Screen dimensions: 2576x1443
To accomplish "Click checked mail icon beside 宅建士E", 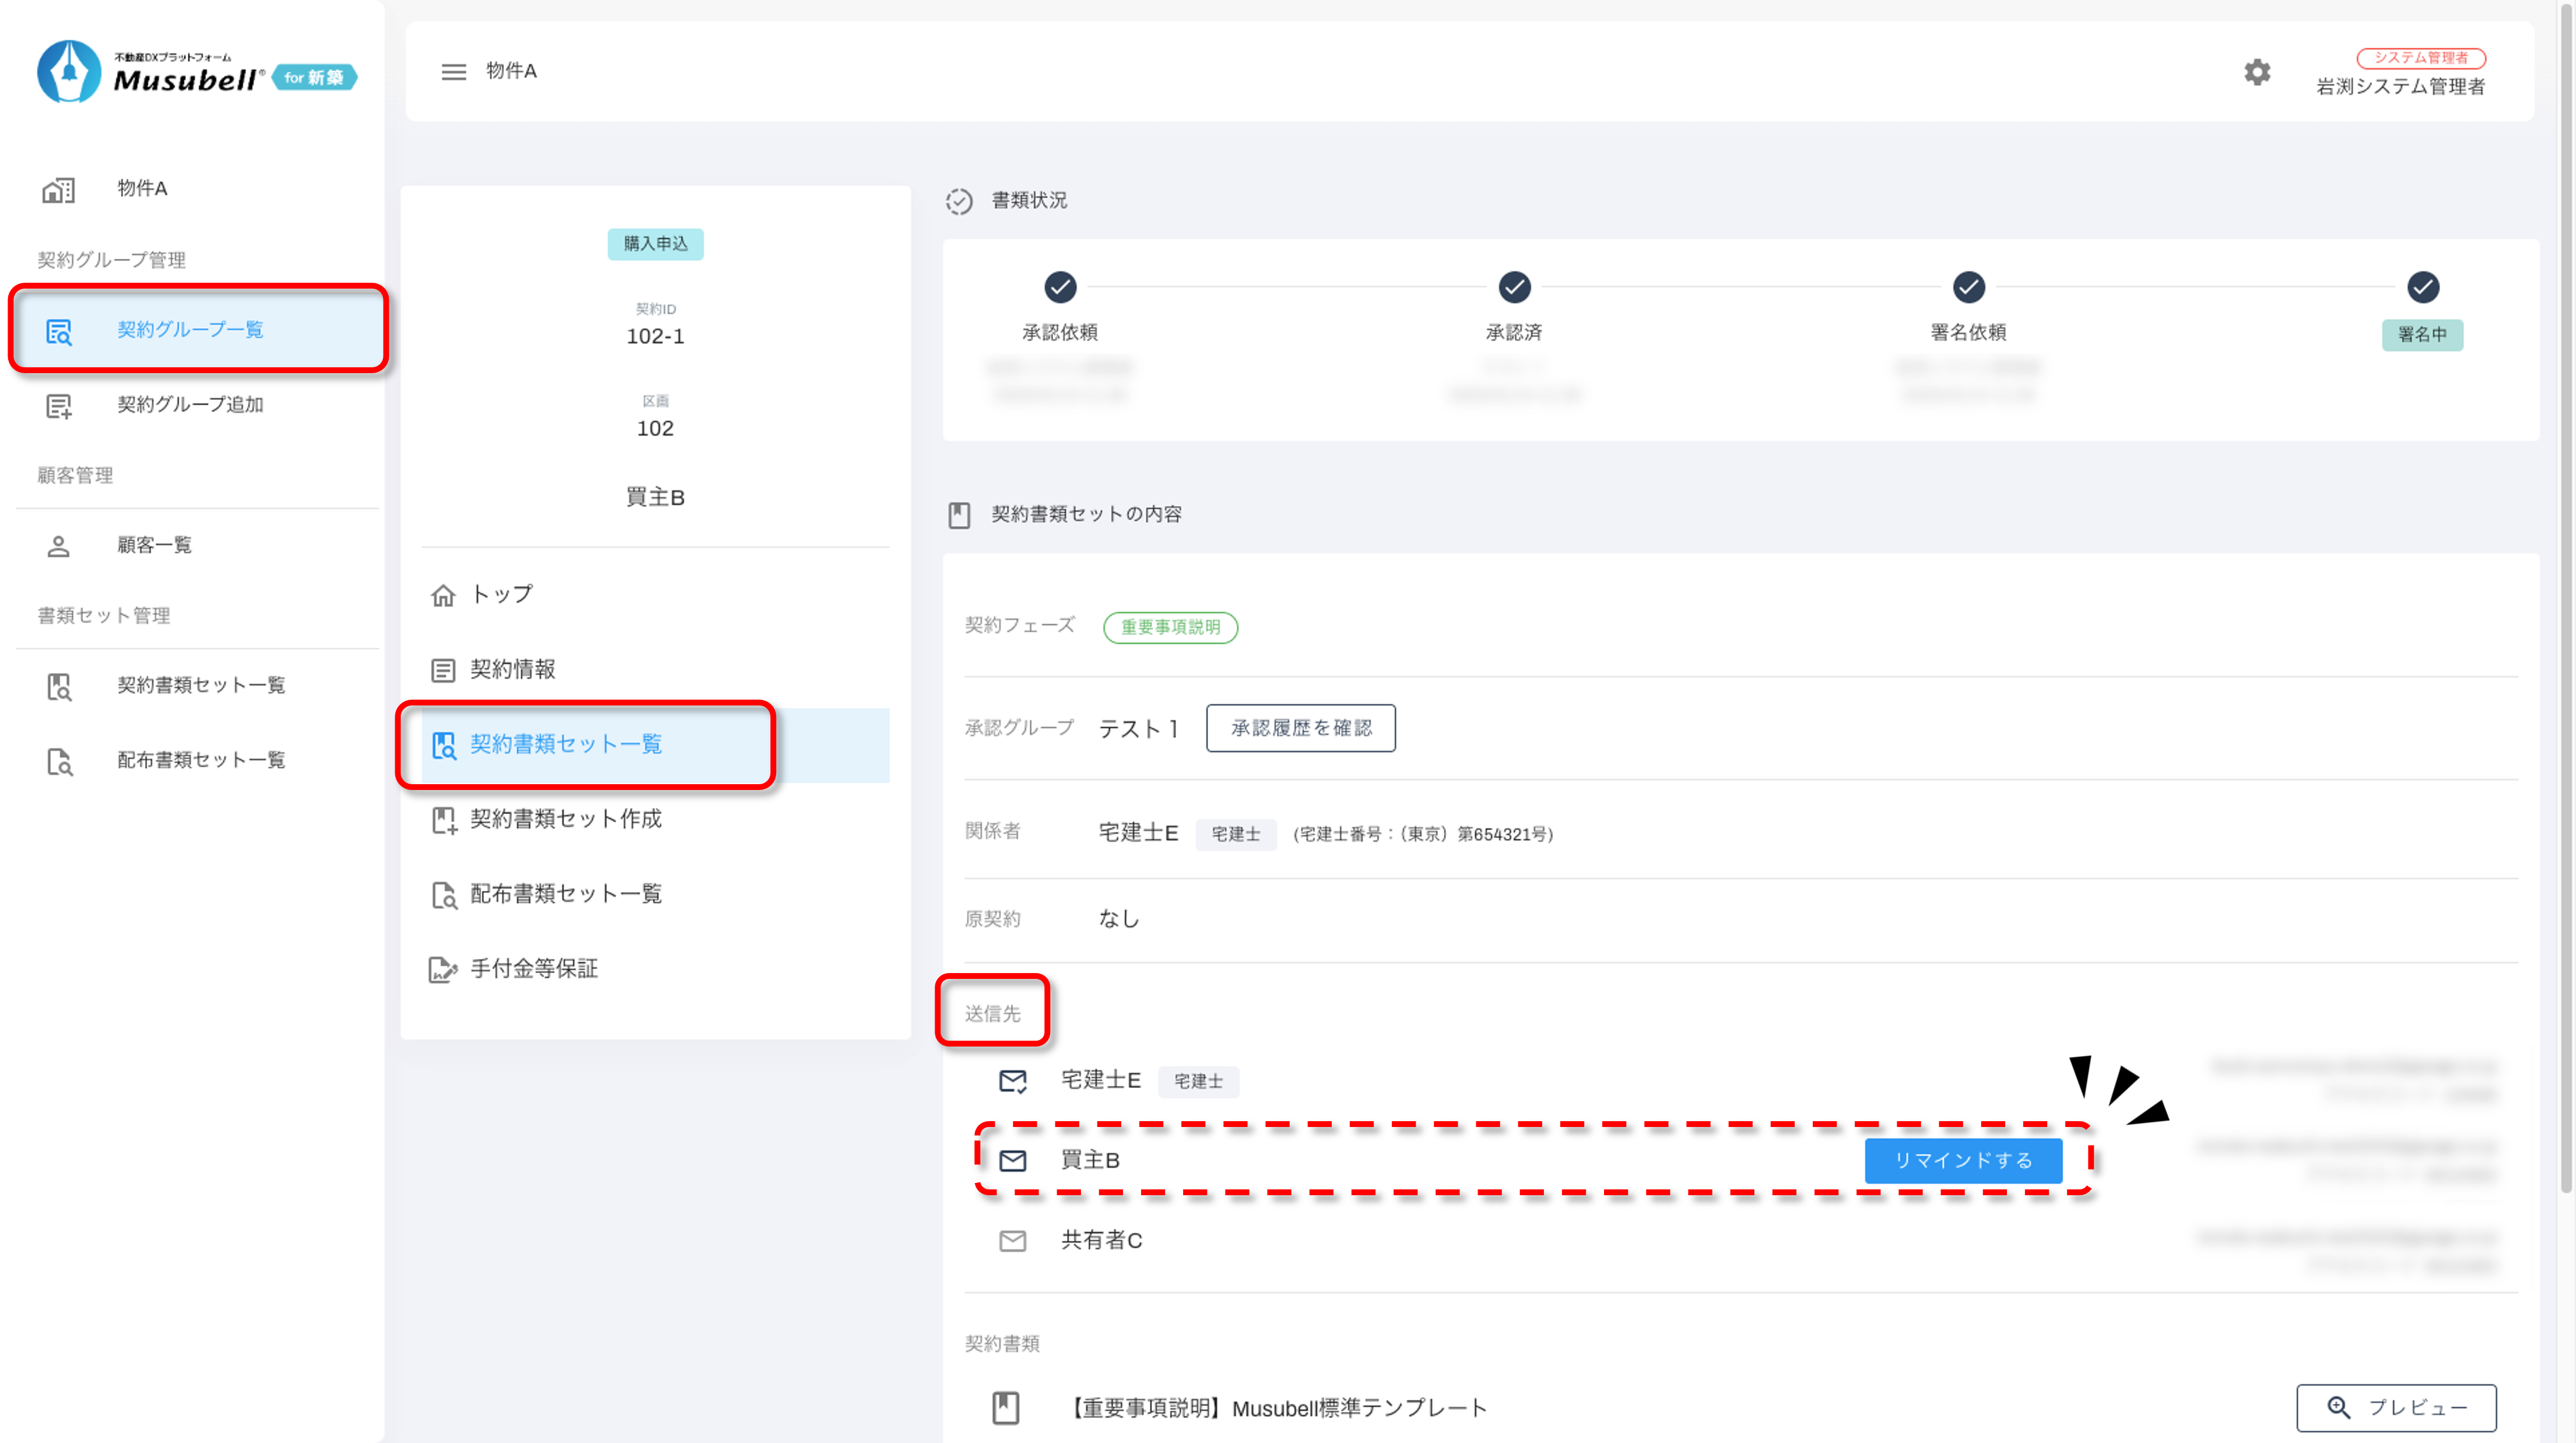I will coord(1012,1080).
